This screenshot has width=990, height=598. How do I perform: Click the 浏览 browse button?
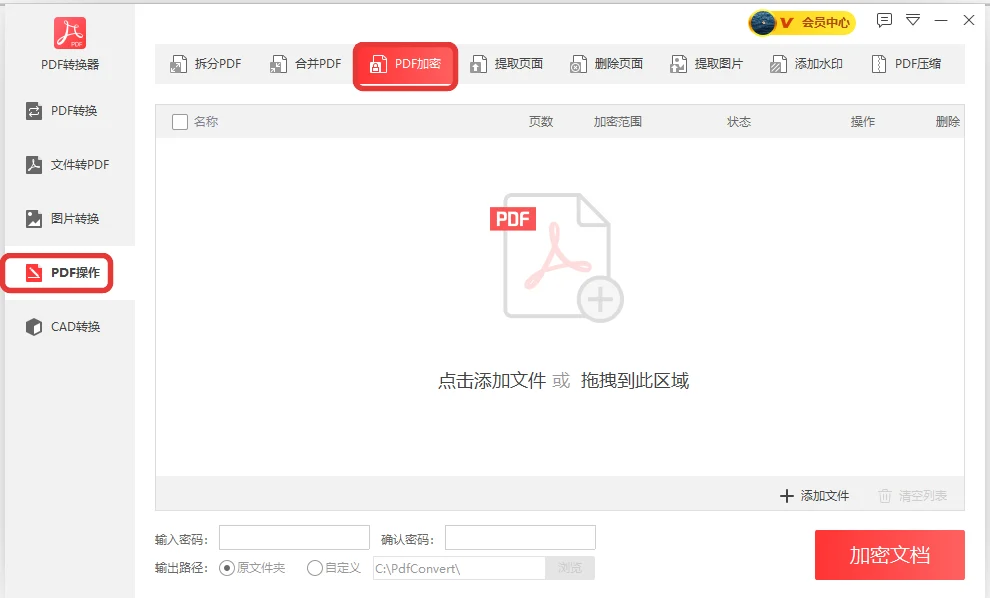point(570,568)
